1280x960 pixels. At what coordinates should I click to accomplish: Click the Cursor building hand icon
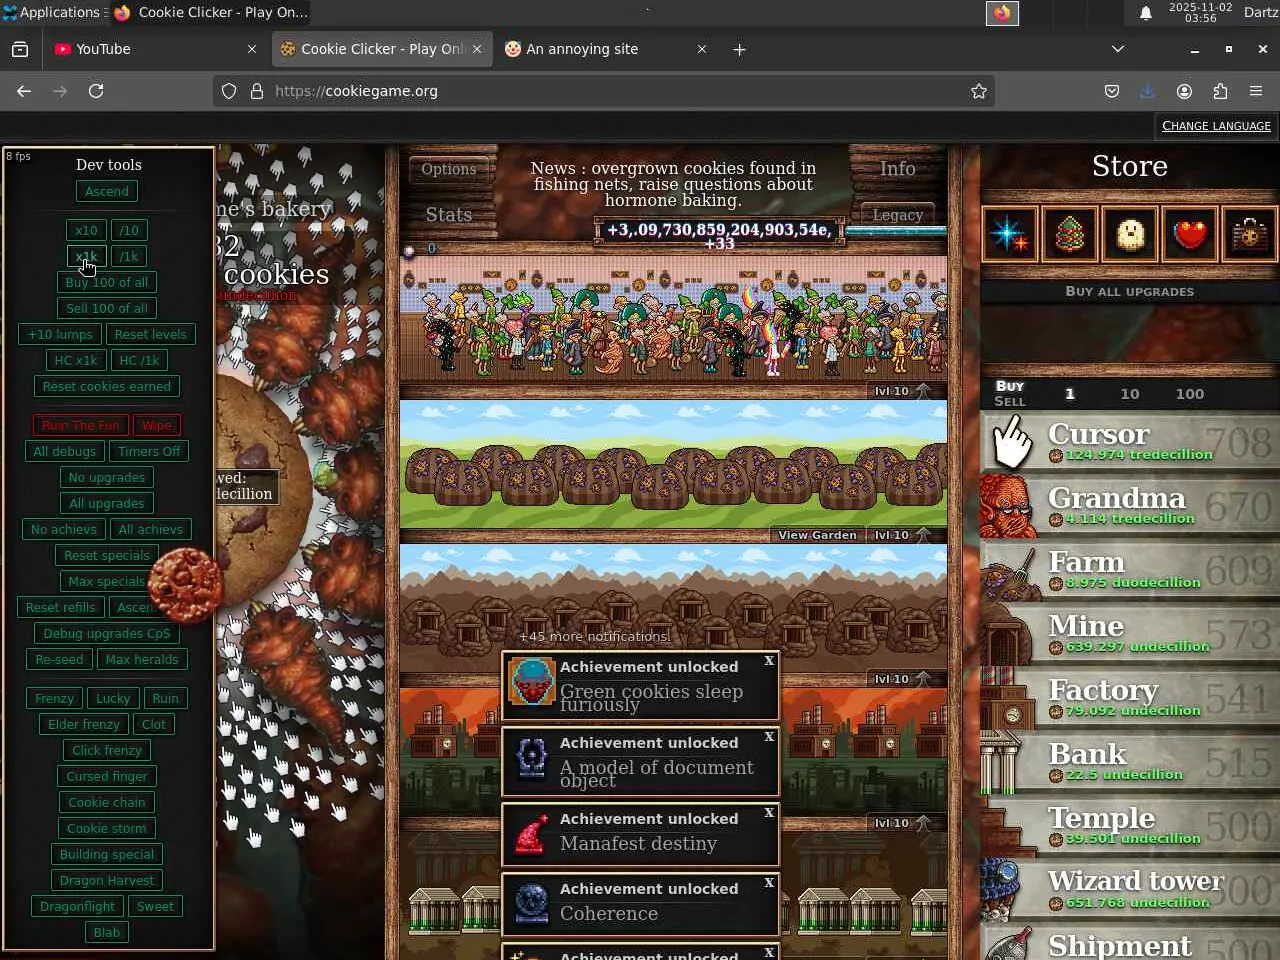[1011, 442]
